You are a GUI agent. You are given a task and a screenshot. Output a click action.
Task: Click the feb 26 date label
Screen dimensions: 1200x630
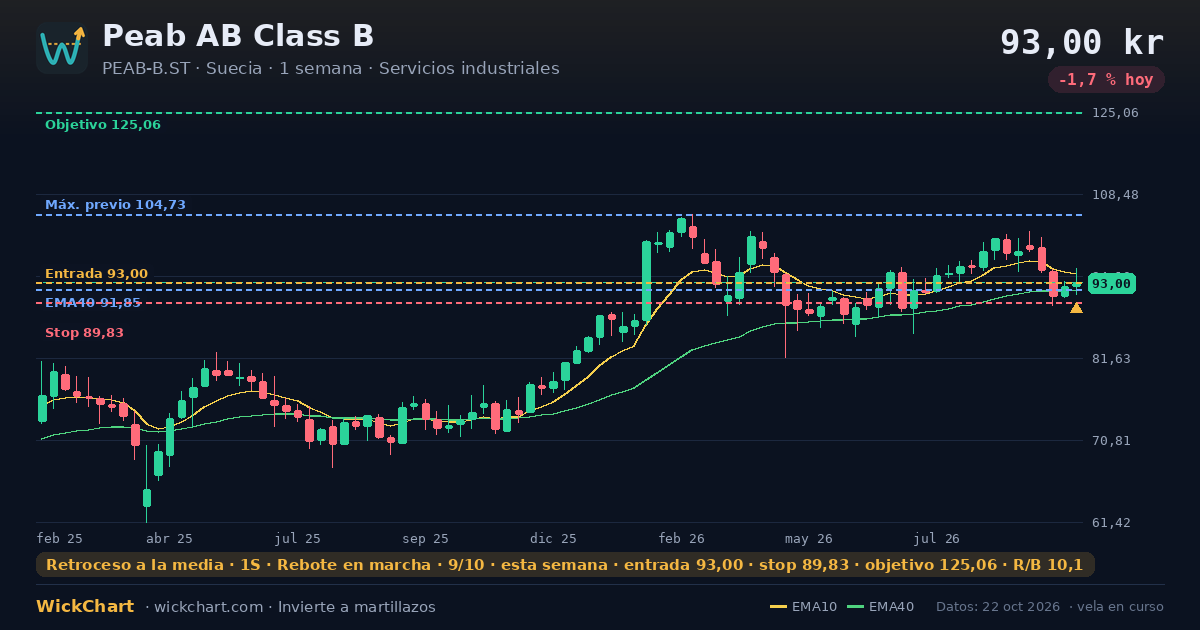click(x=682, y=539)
